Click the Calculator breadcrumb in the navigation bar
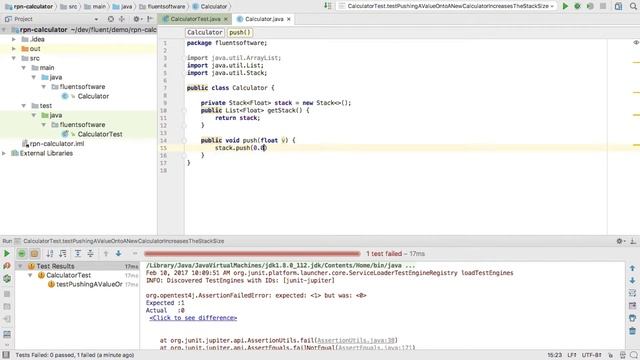Viewport: 640px width, 360px height. (209, 6)
